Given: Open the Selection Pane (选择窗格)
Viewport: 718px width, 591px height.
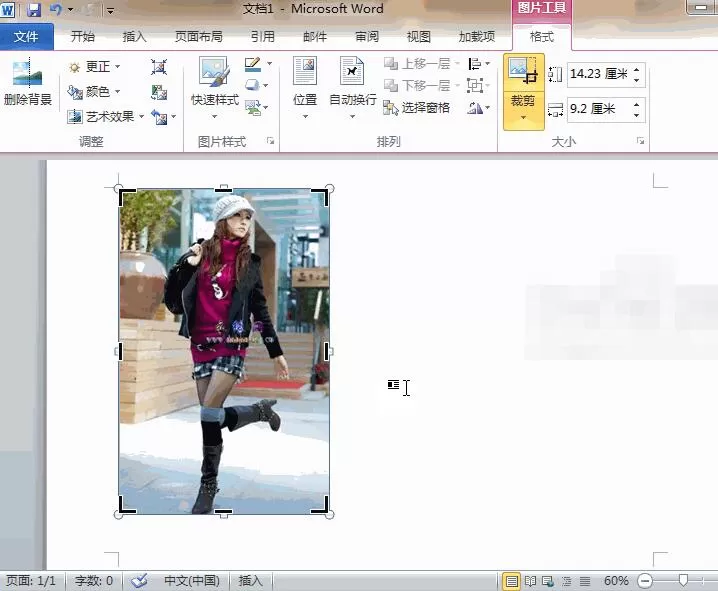Looking at the screenshot, I should pos(417,108).
